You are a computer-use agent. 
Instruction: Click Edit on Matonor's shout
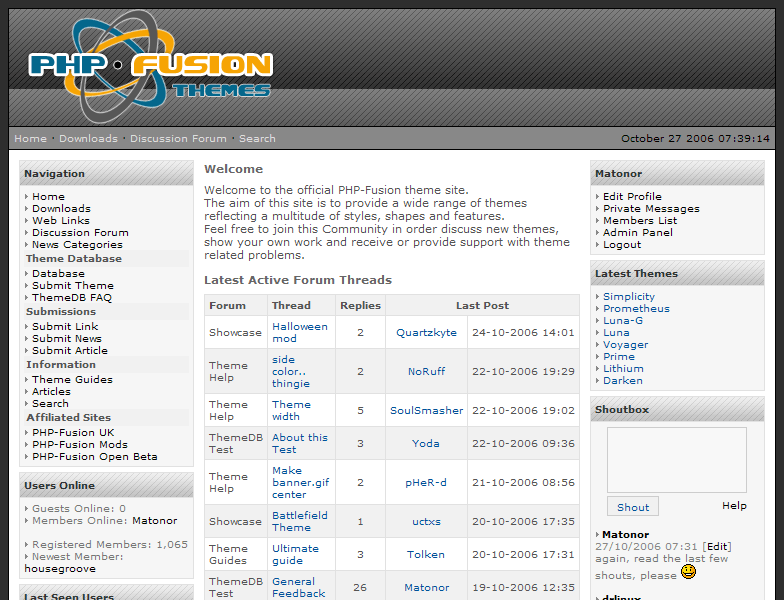coord(717,546)
